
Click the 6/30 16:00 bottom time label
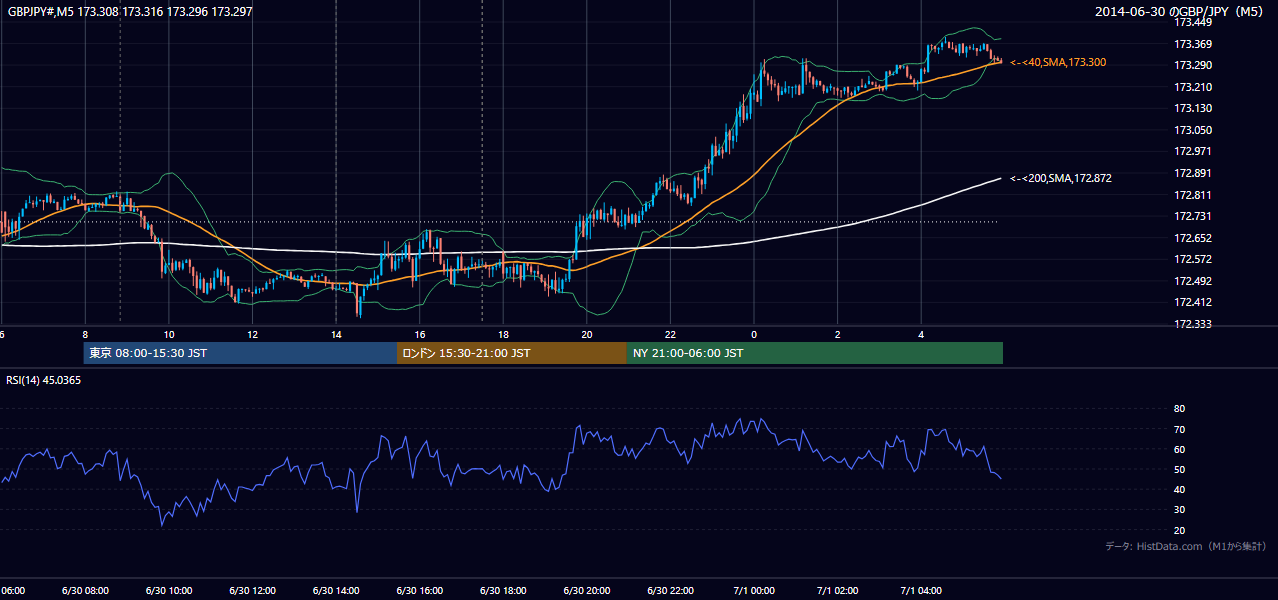(419, 590)
